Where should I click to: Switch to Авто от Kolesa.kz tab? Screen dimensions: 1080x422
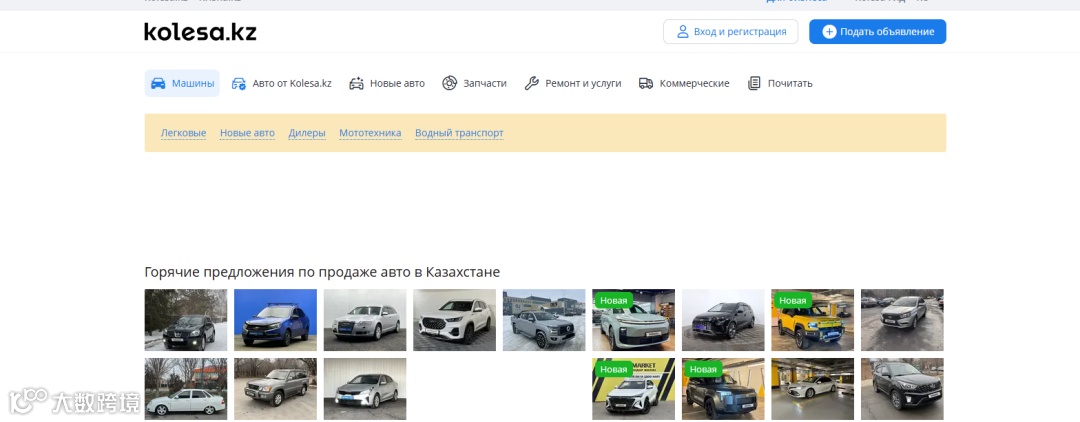point(281,83)
